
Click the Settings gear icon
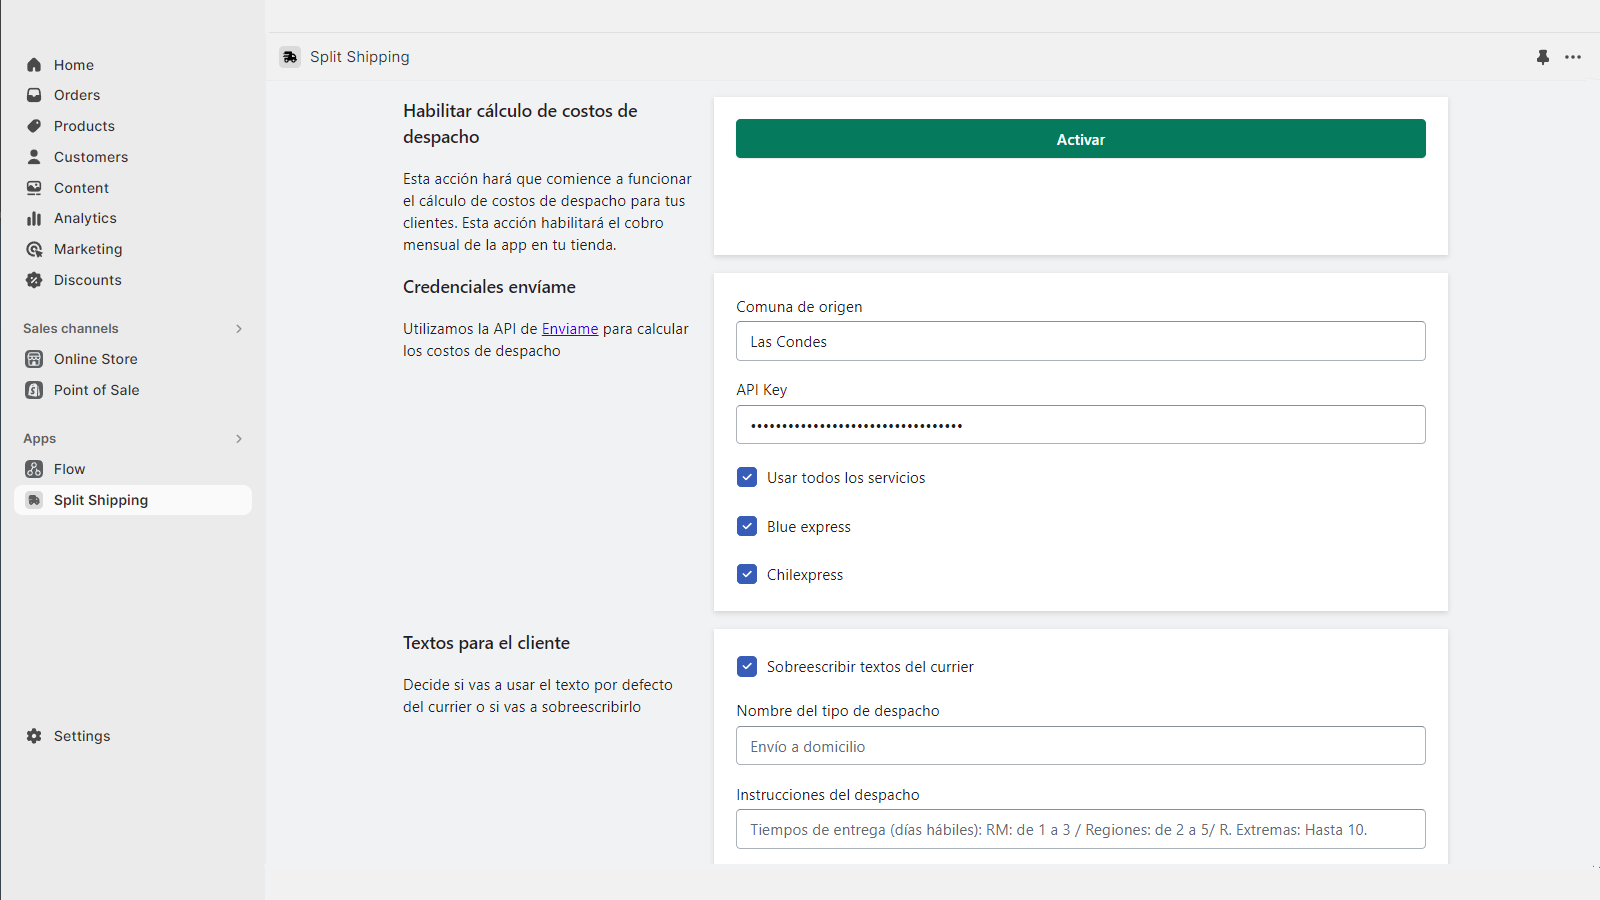tap(34, 736)
